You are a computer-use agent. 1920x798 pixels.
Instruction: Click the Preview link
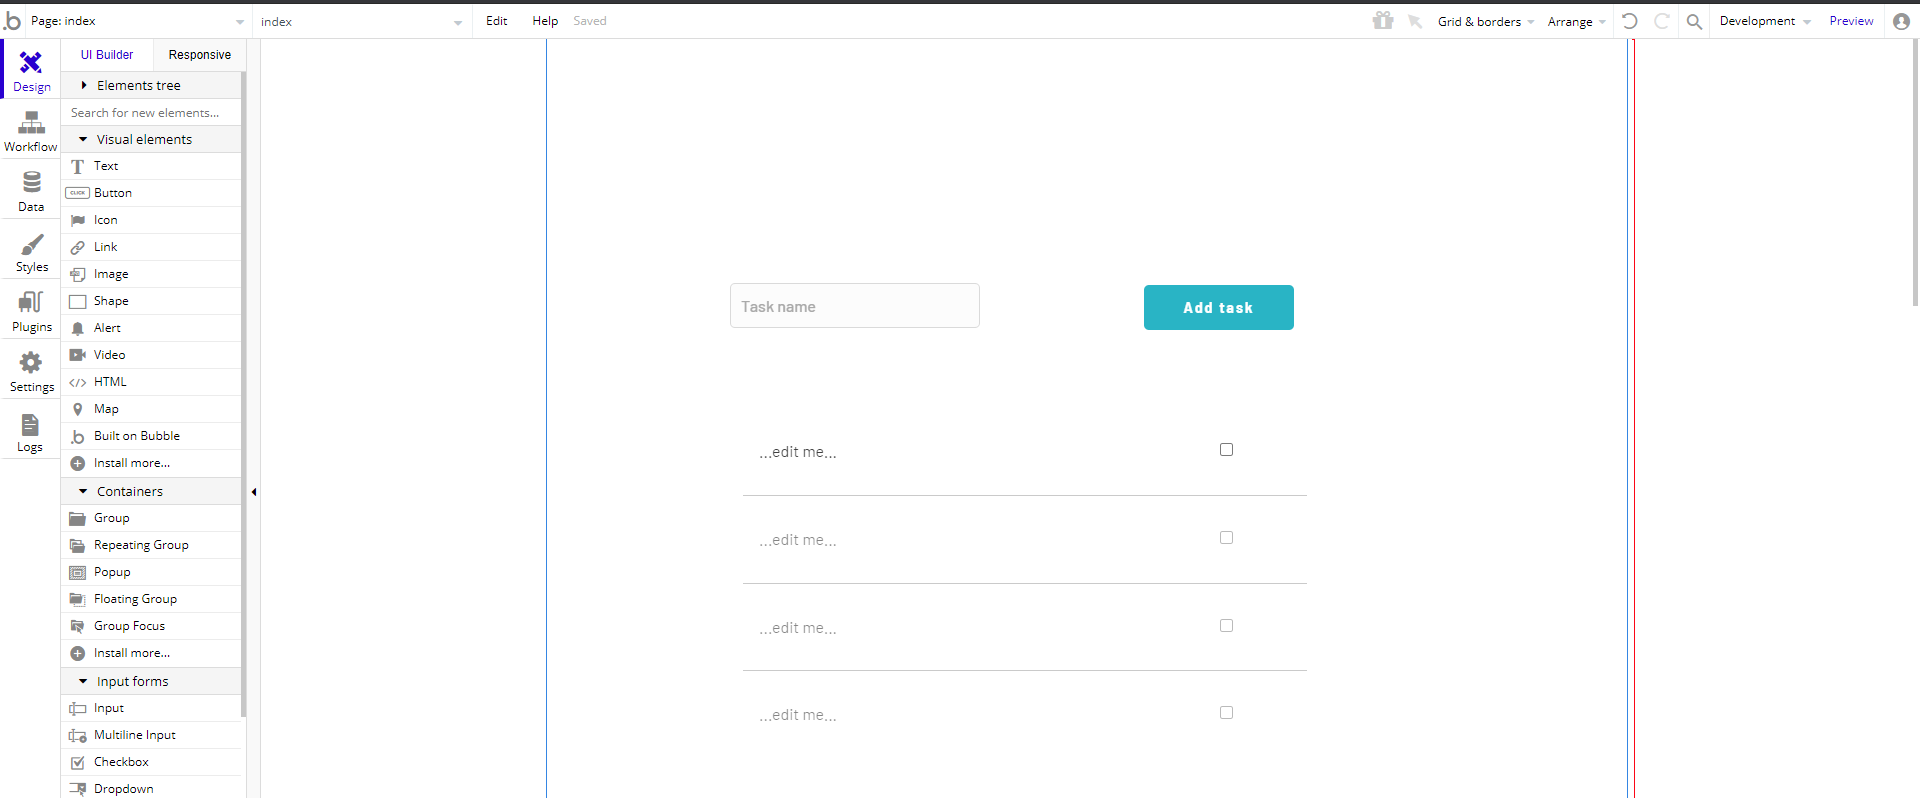point(1851,21)
